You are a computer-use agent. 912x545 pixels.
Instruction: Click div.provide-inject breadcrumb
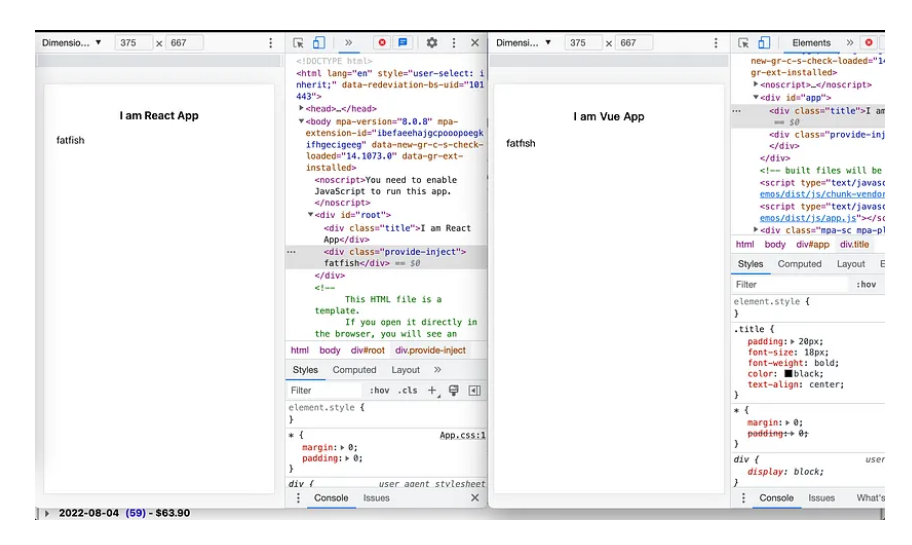point(430,350)
